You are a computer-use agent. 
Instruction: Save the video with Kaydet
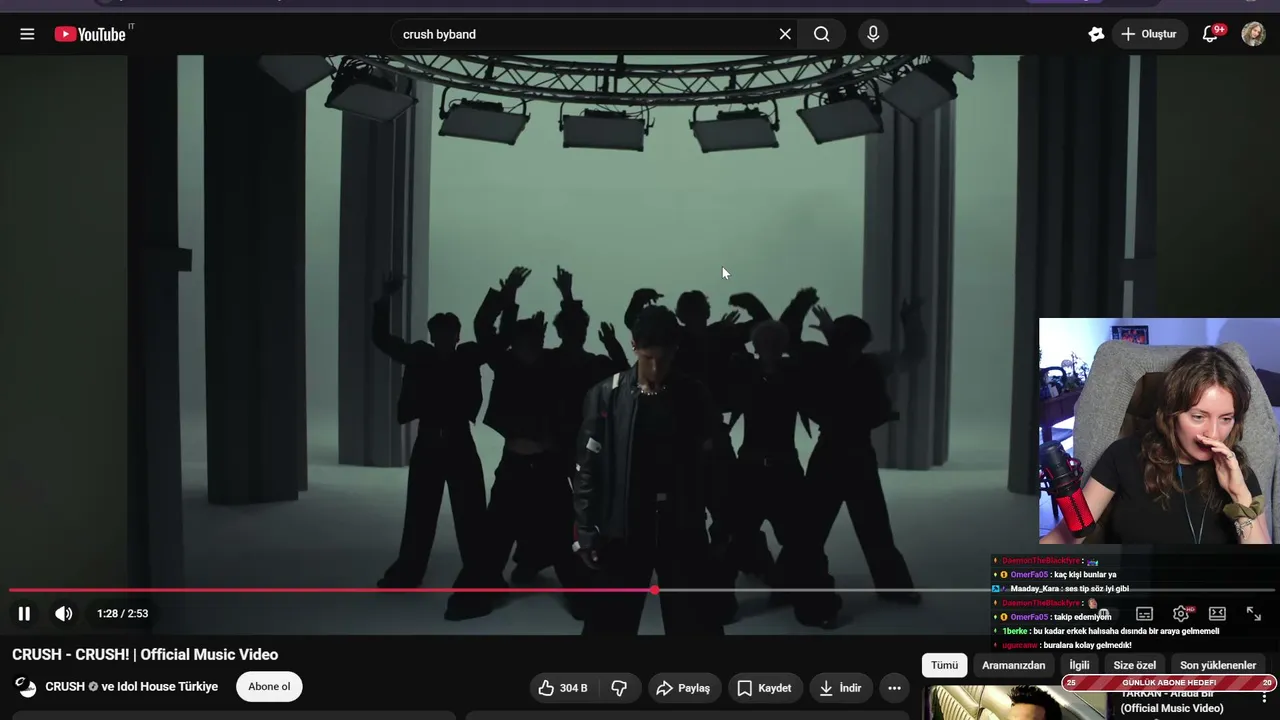click(764, 688)
